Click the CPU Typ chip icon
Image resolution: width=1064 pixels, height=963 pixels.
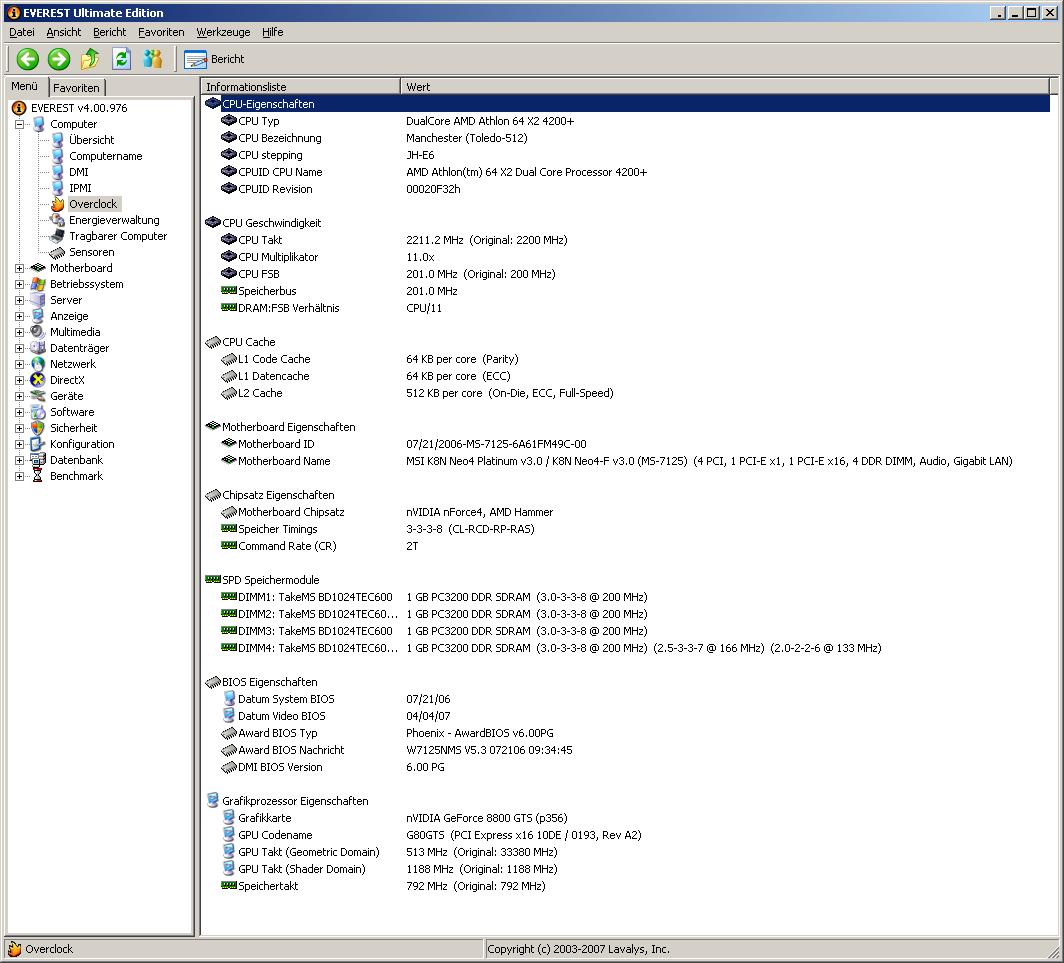coord(229,120)
